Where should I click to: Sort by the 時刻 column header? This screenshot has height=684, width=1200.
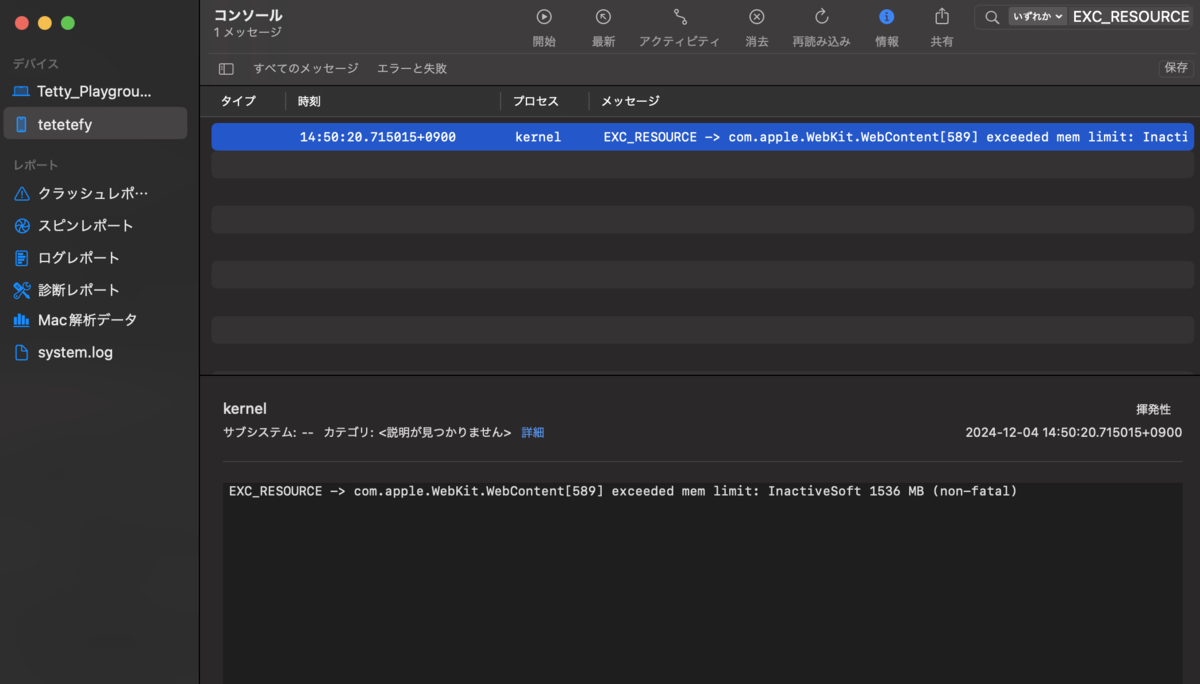click(309, 101)
